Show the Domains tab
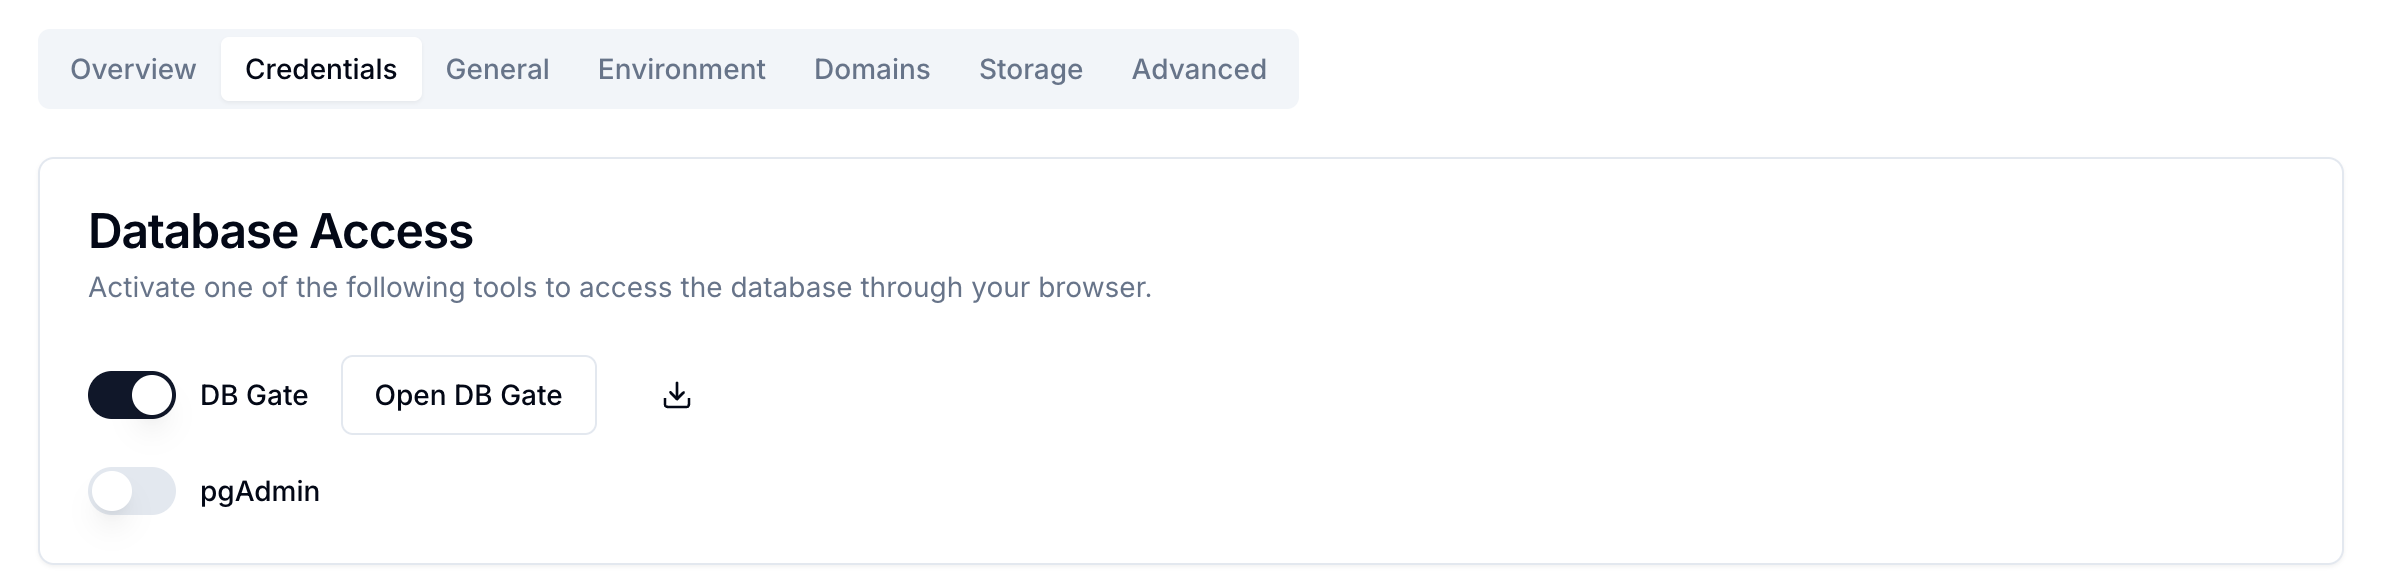This screenshot has height=580, width=2388. click(872, 69)
